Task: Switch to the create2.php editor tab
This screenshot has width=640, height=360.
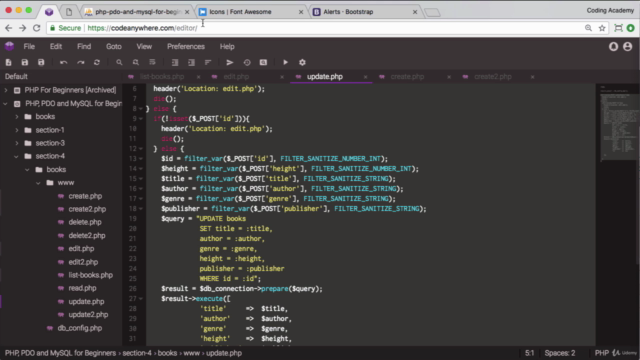Action: pyautogui.click(x=493, y=77)
